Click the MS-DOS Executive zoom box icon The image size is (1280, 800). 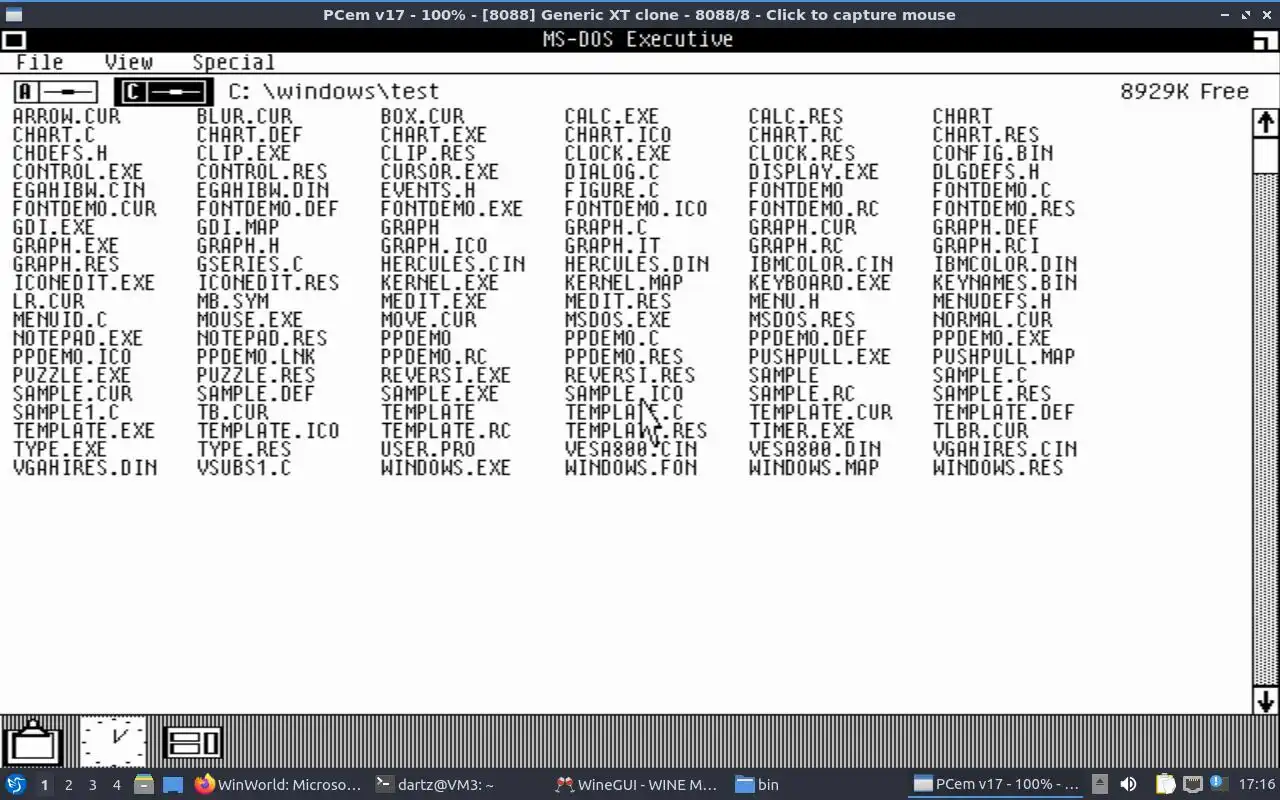click(x=1265, y=40)
